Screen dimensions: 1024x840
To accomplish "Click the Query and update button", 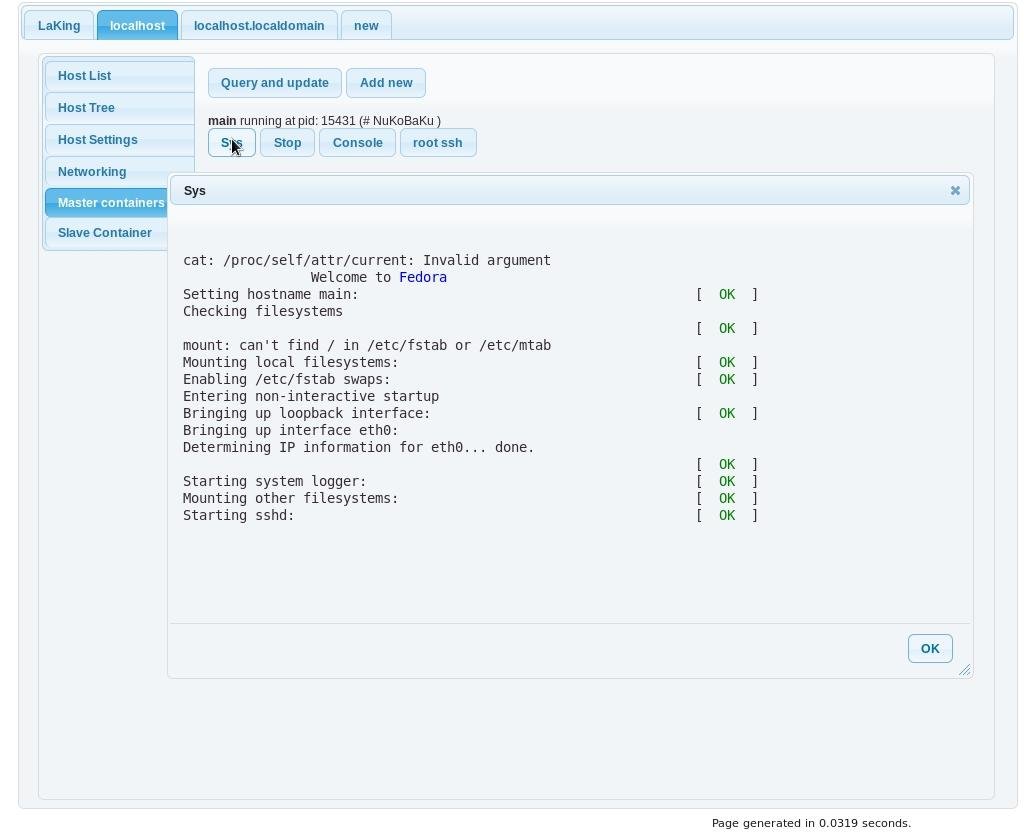I will pyautogui.click(x=275, y=83).
